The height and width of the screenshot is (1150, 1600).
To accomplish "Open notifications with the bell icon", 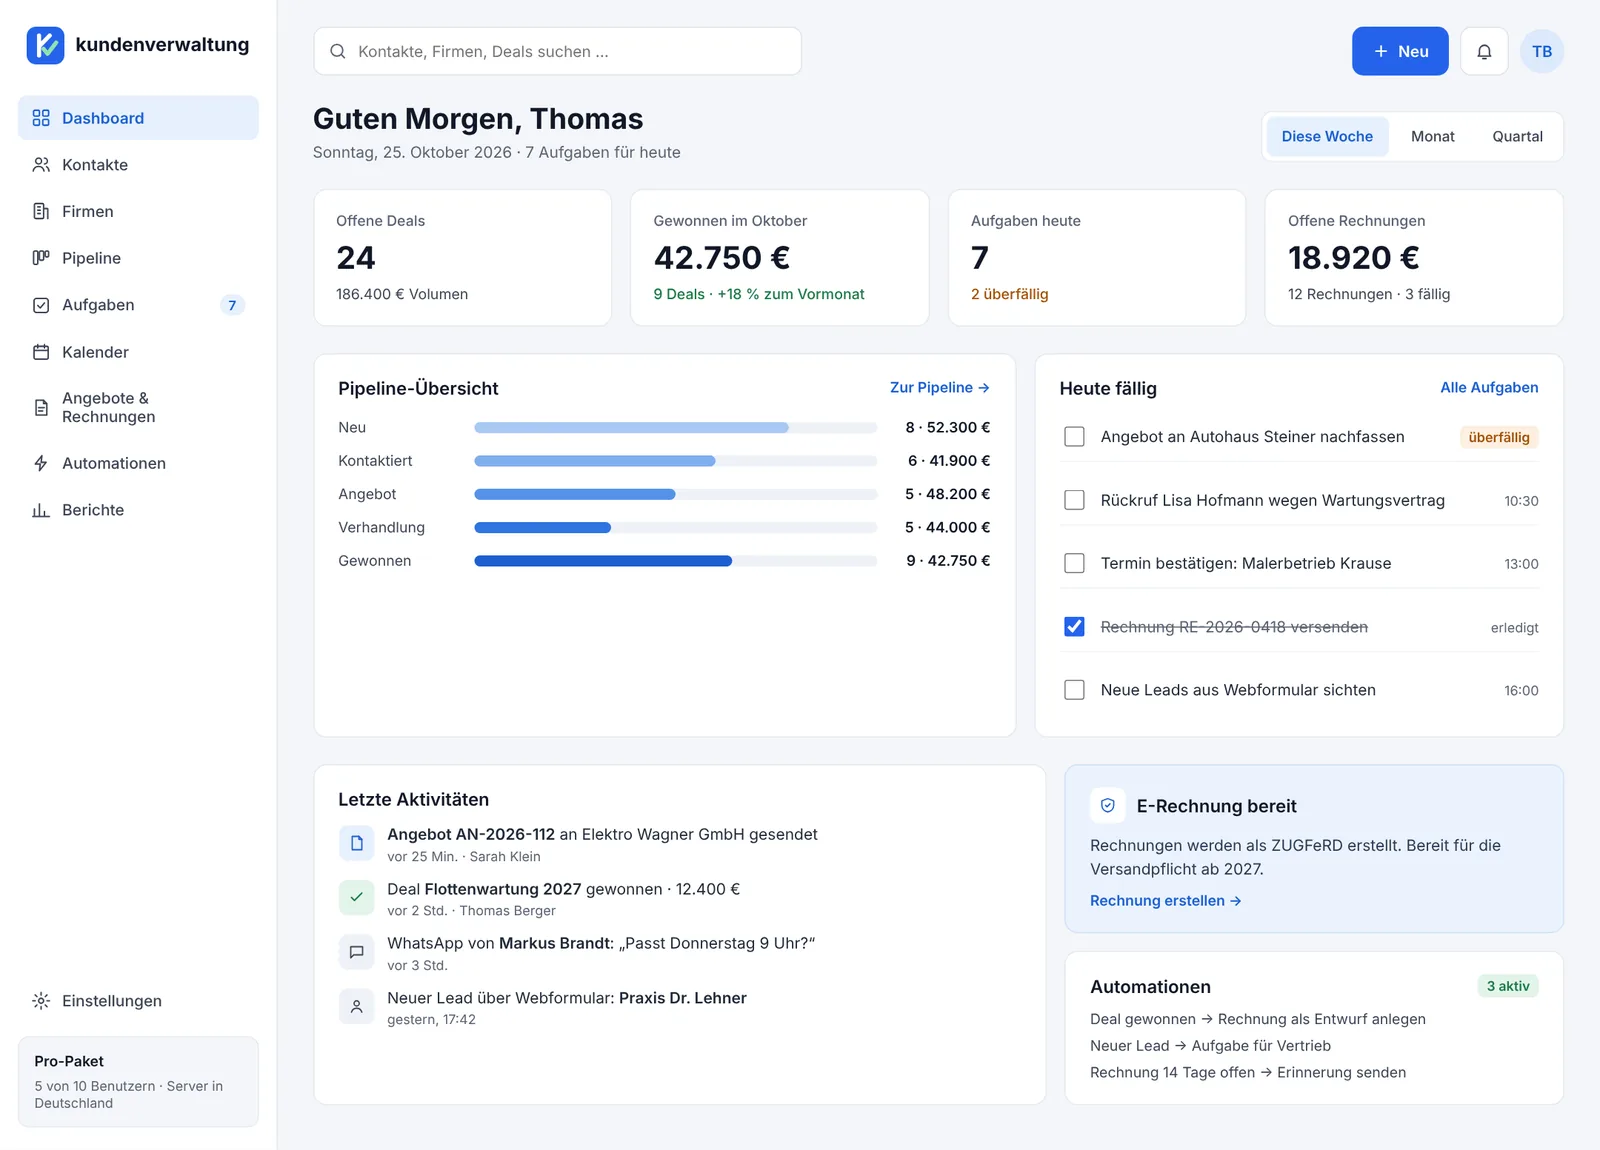I will [x=1484, y=51].
